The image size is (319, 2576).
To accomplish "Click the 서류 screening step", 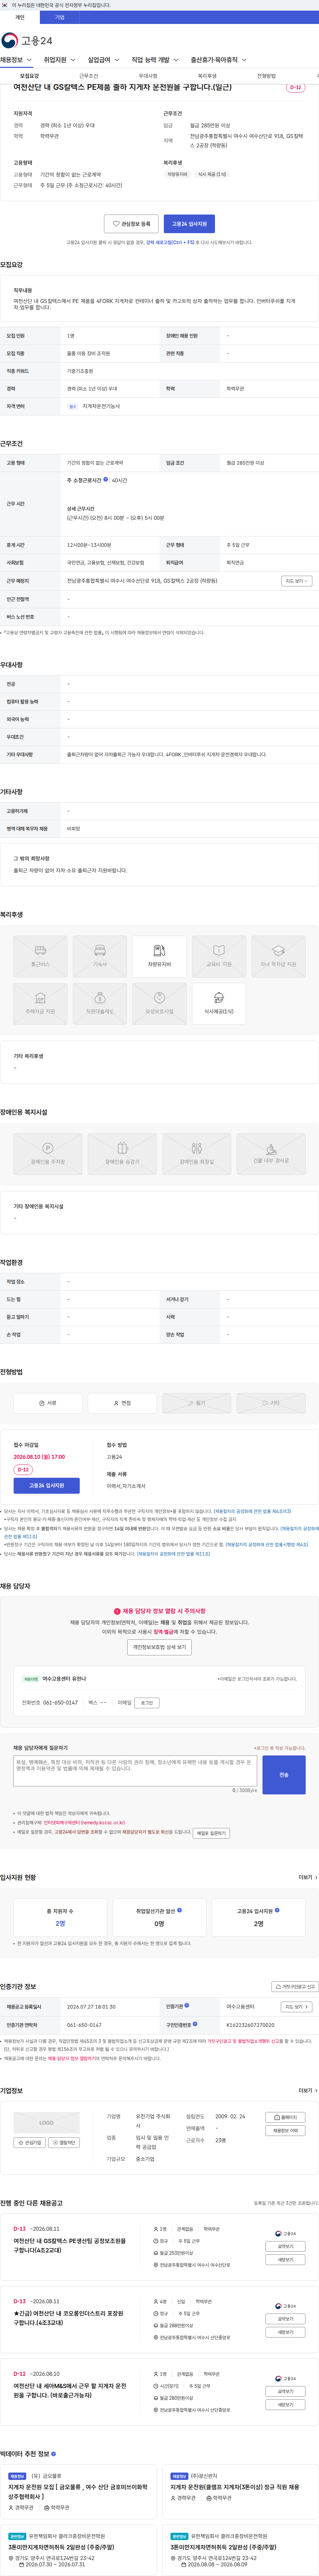I will (48, 1403).
